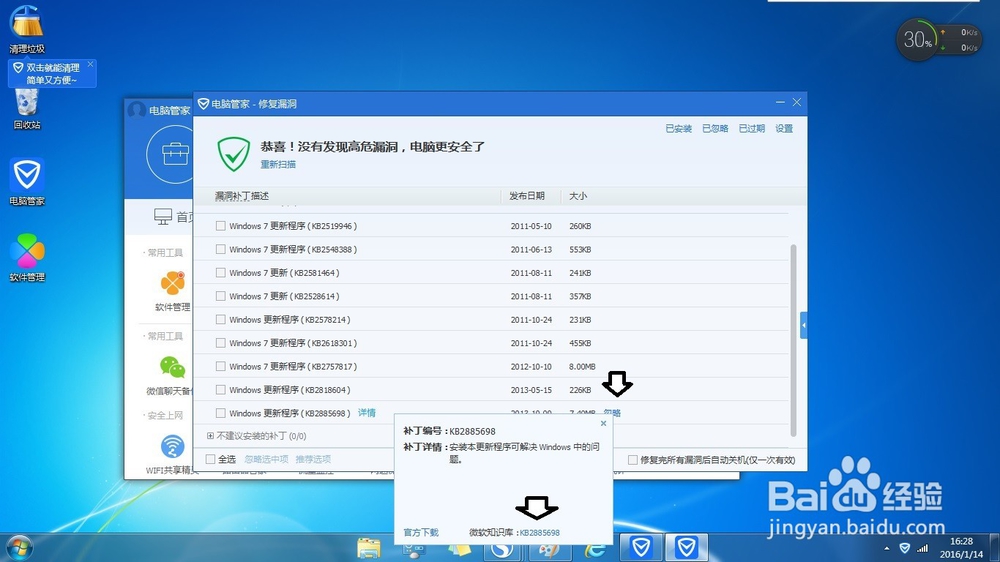This screenshot has width=1000, height=562.
Task: Open the 软件管理 desktop shortcut icon
Action: [27, 251]
